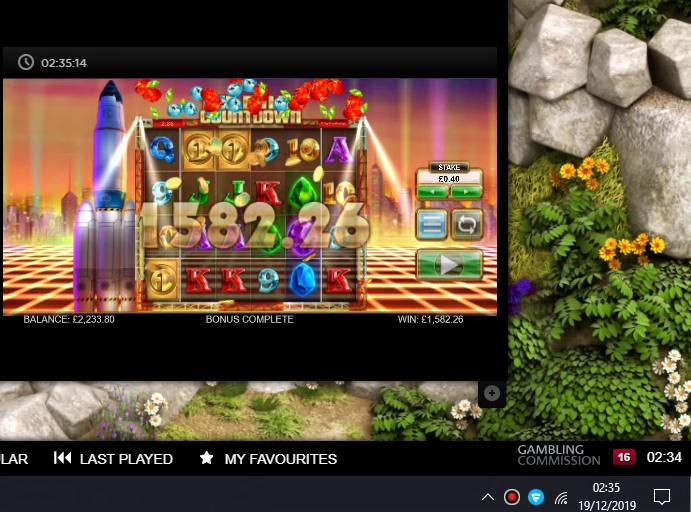
Task: Click the Bonus Complete status text
Action: (x=249, y=319)
